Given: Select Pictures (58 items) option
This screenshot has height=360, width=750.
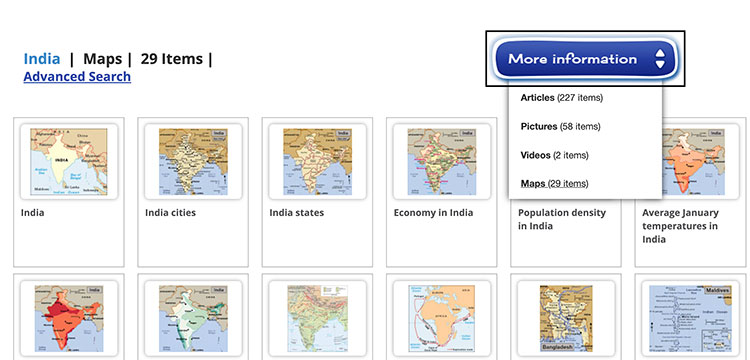Looking at the screenshot, I should pos(560,127).
